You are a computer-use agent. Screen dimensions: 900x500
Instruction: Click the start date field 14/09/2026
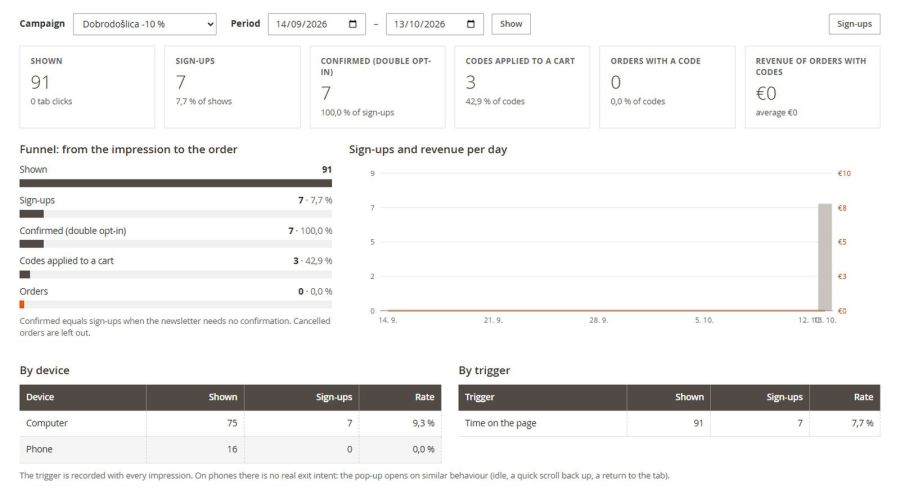click(x=316, y=24)
